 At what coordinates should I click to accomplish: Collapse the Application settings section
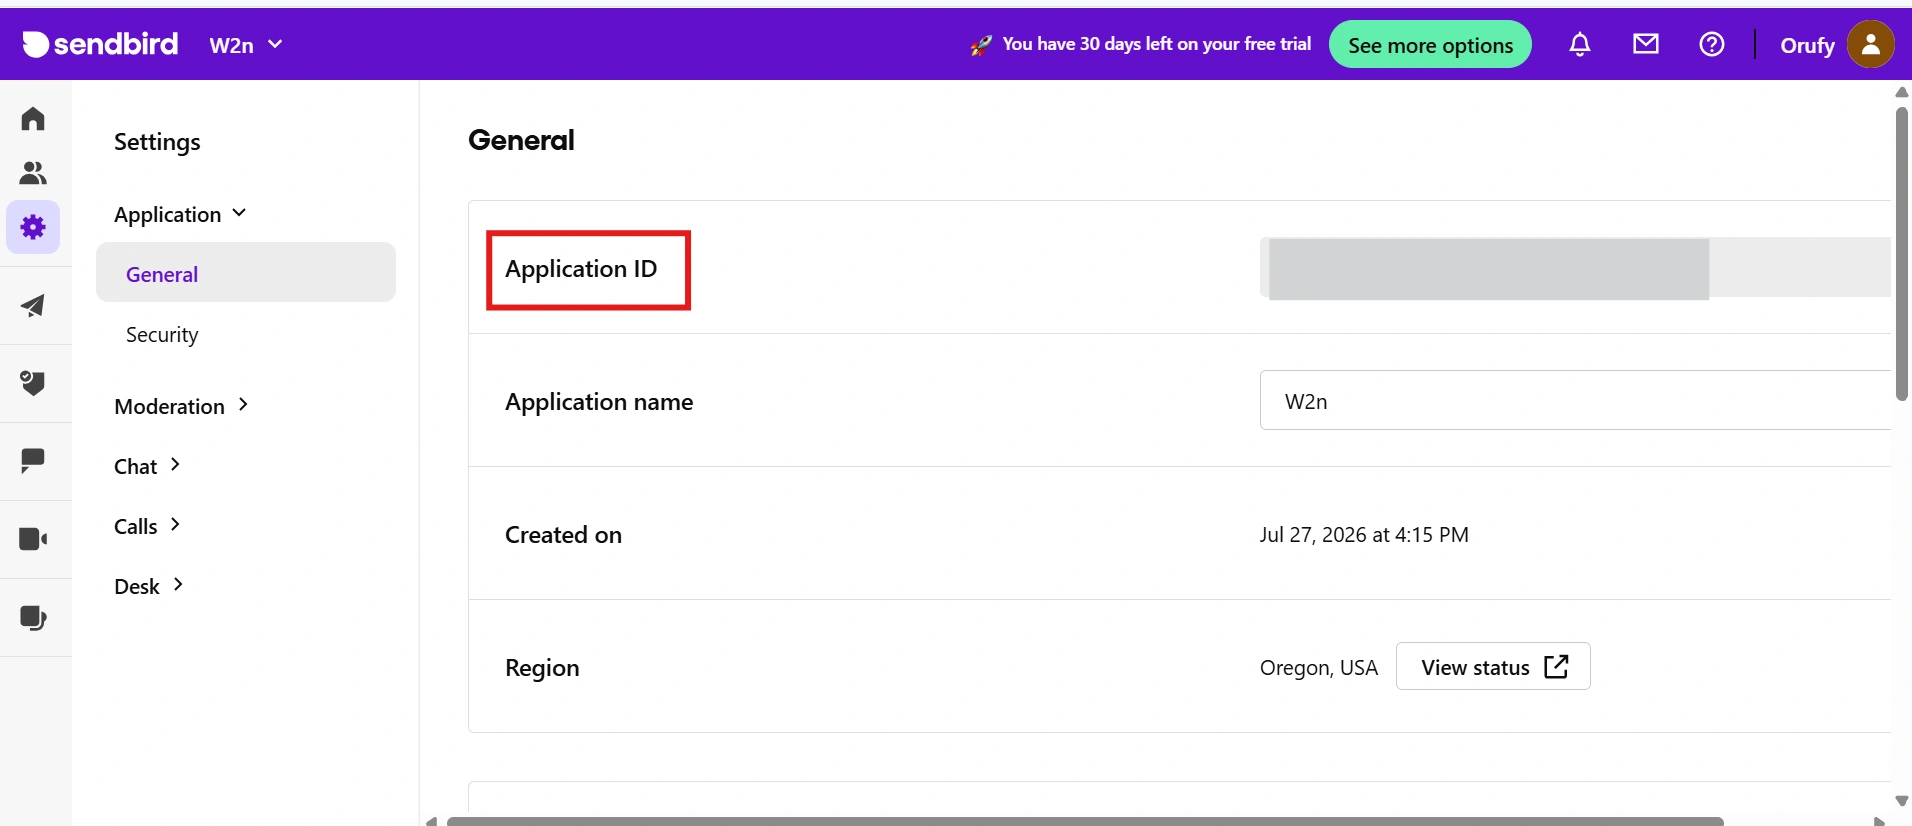click(x=180, y=214)
